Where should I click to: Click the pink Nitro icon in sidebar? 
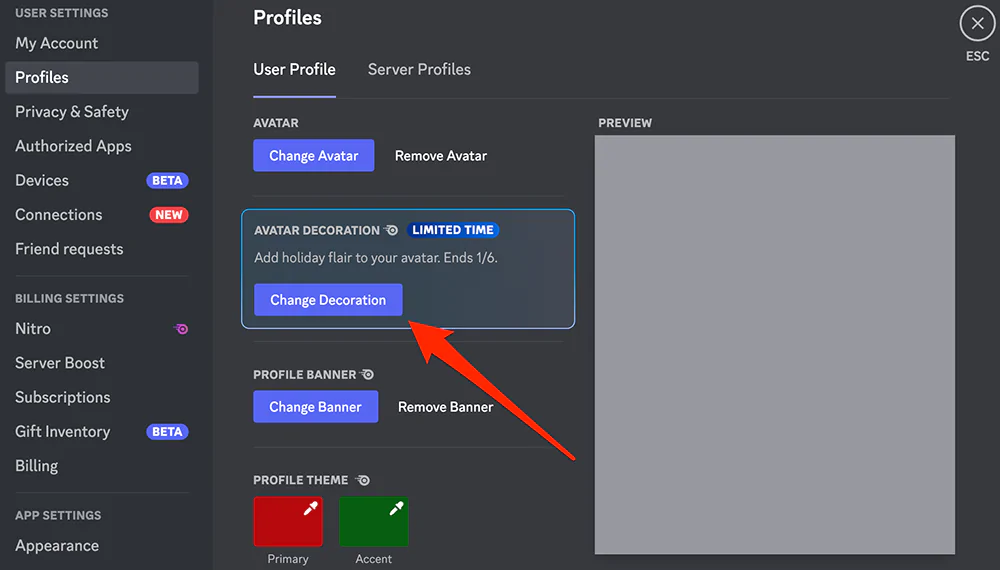(181, 329)
